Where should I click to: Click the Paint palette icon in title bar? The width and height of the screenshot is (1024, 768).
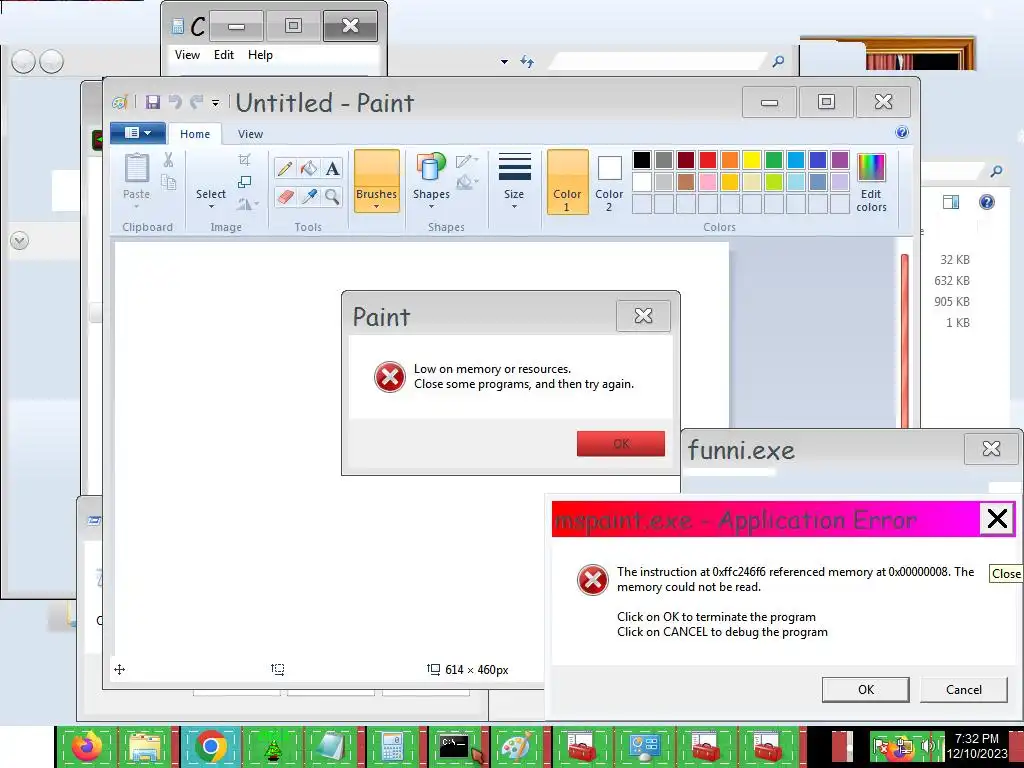pos(120,103)
